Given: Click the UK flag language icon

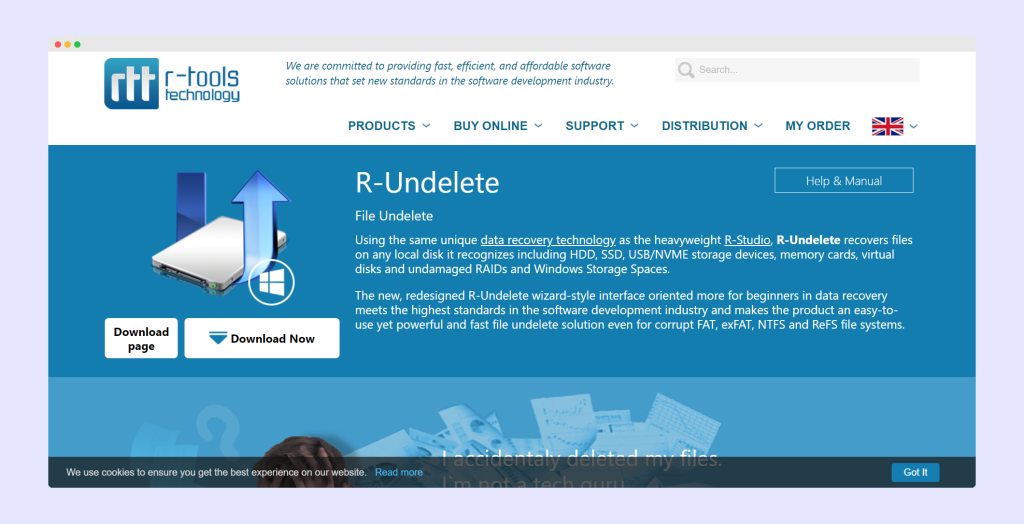Looking at the screenshot, I should click(x=888, y=126).
